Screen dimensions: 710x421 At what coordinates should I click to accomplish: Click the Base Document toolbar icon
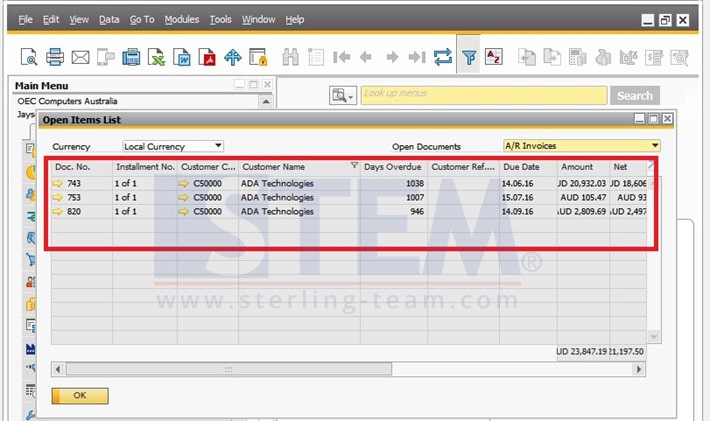pyautogui.click(x=527, y=57)
